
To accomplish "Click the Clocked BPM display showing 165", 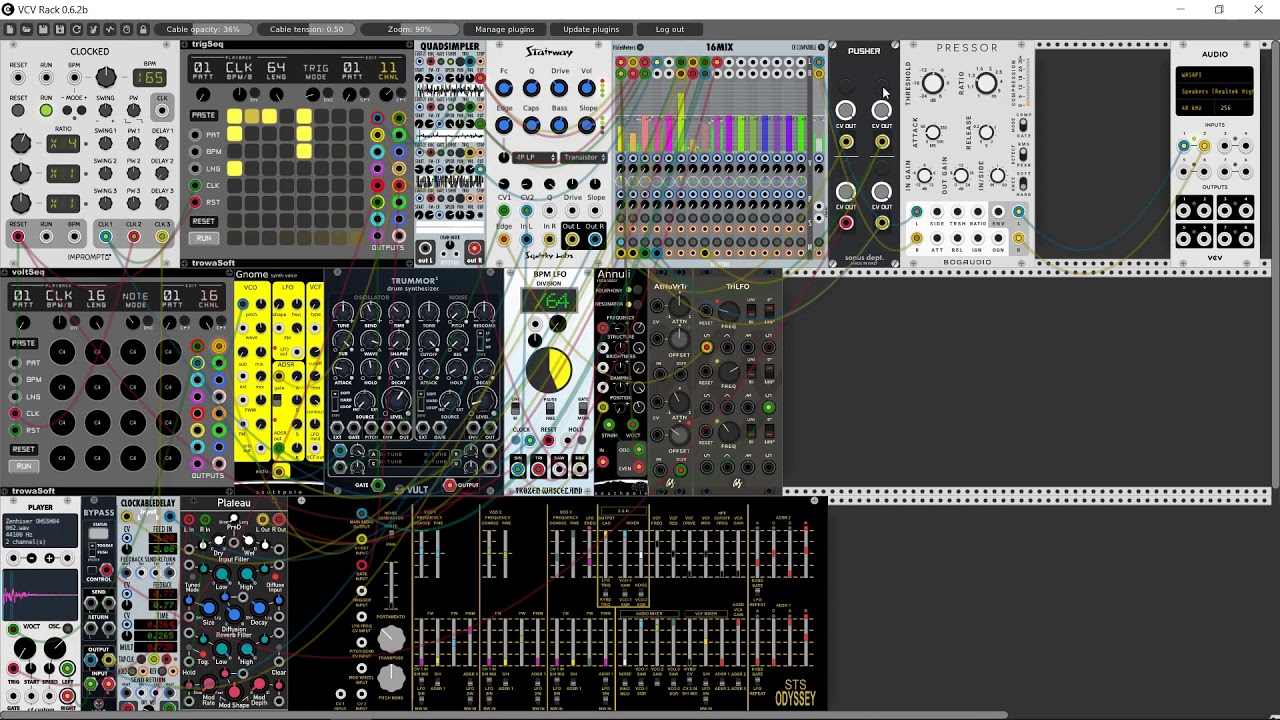I will pyautogui.click(x=150, y=78).
